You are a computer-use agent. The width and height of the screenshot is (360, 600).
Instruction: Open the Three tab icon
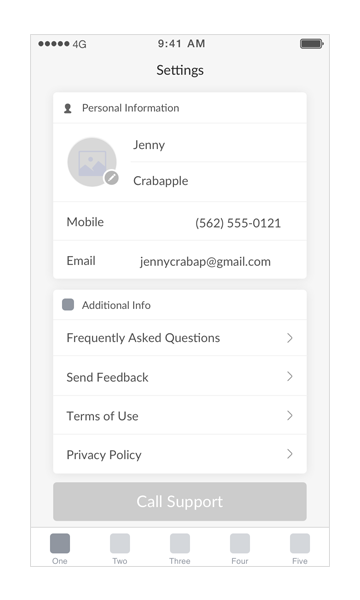coord(180,543)
